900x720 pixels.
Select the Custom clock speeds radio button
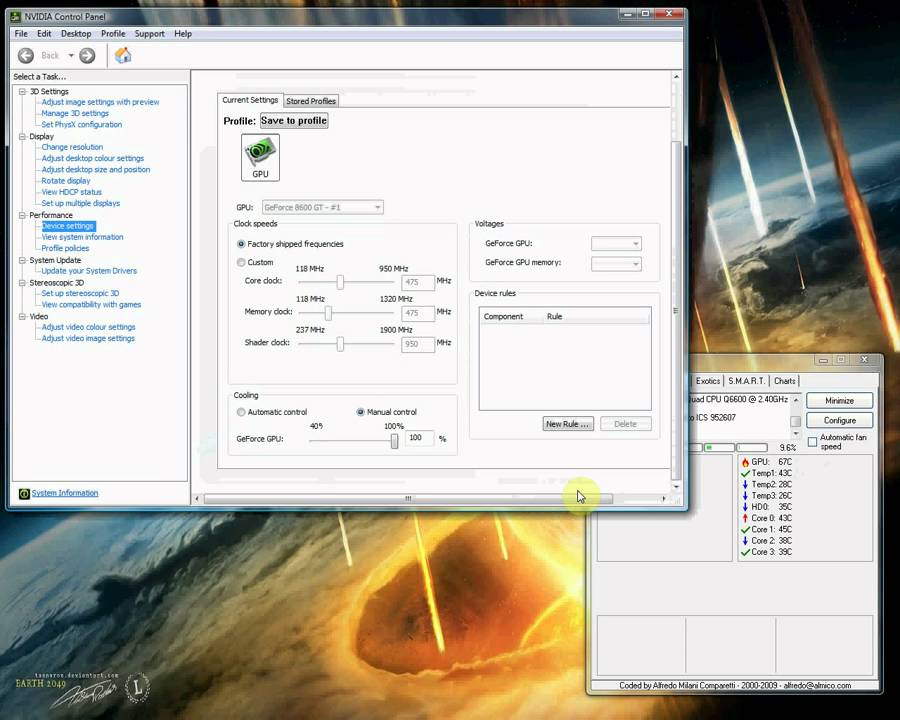(241, 262)
